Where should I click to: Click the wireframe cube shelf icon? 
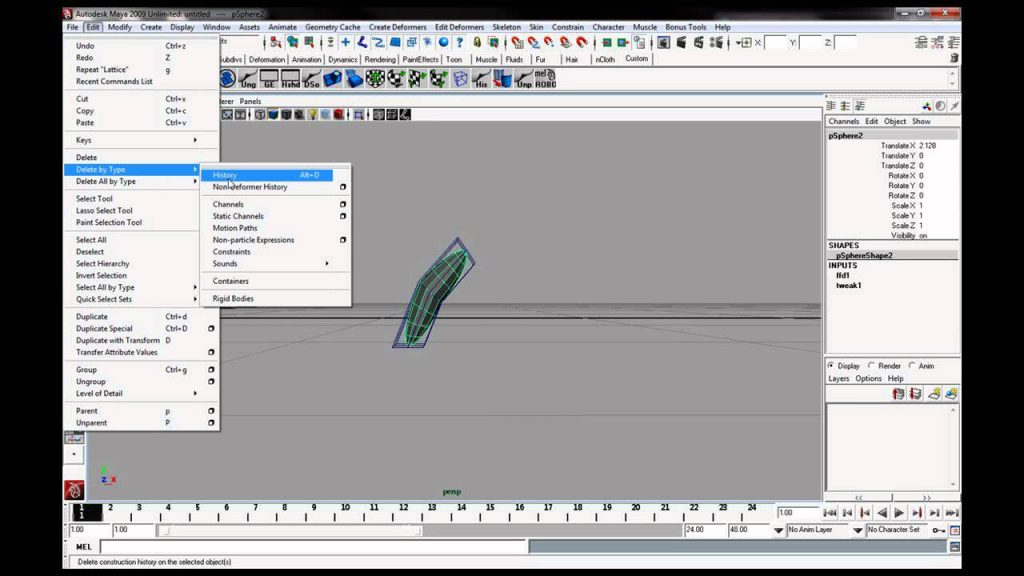point(460,79)
